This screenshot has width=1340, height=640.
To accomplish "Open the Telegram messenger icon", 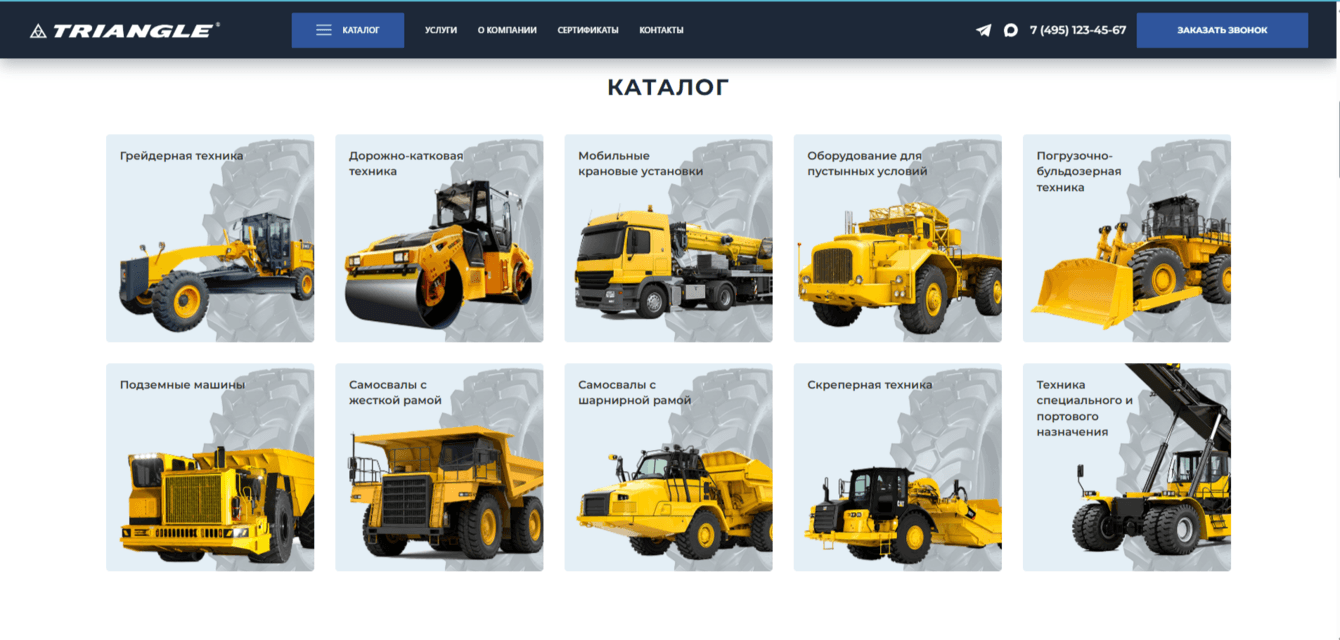I will point(984,30).
